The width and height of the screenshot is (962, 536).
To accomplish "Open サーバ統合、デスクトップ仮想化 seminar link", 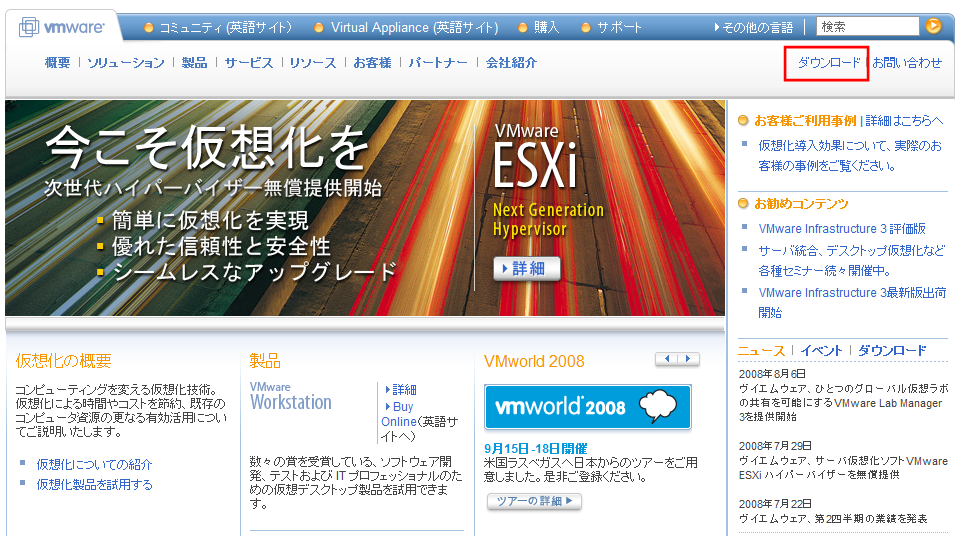I will tap(852, 261).
